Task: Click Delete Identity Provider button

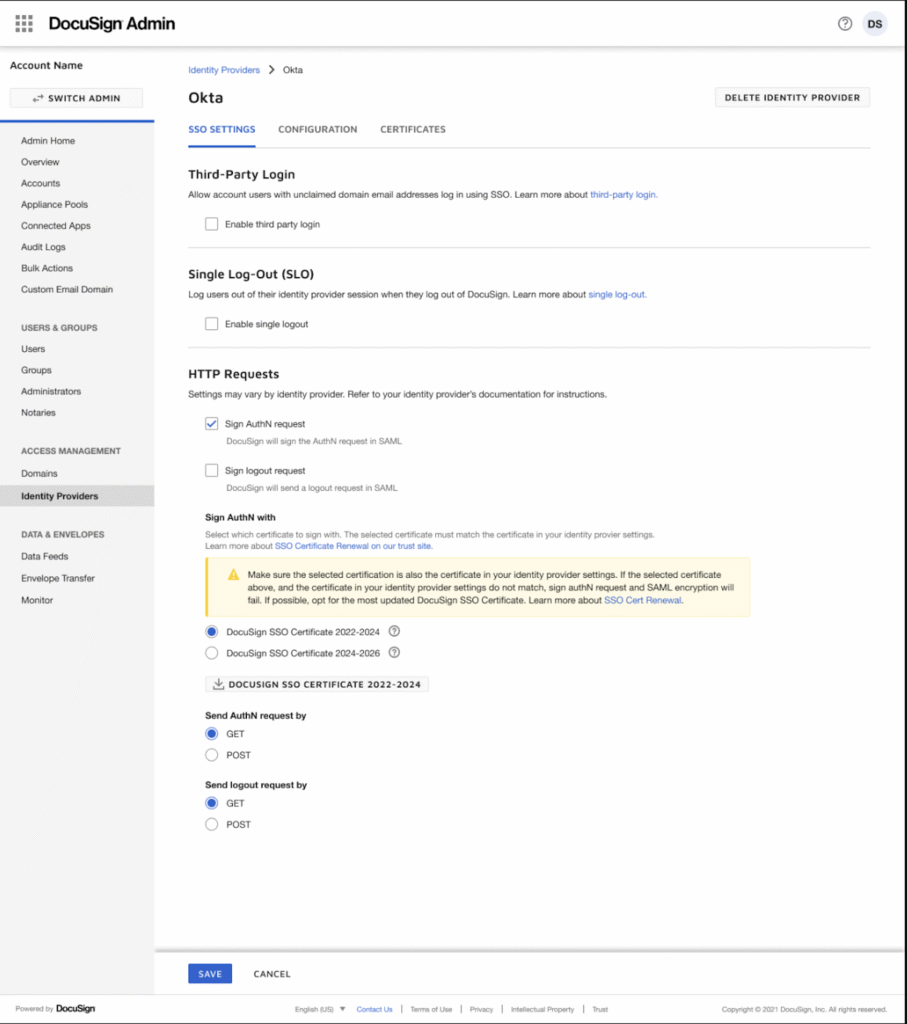Action: (x=792, y=97)
